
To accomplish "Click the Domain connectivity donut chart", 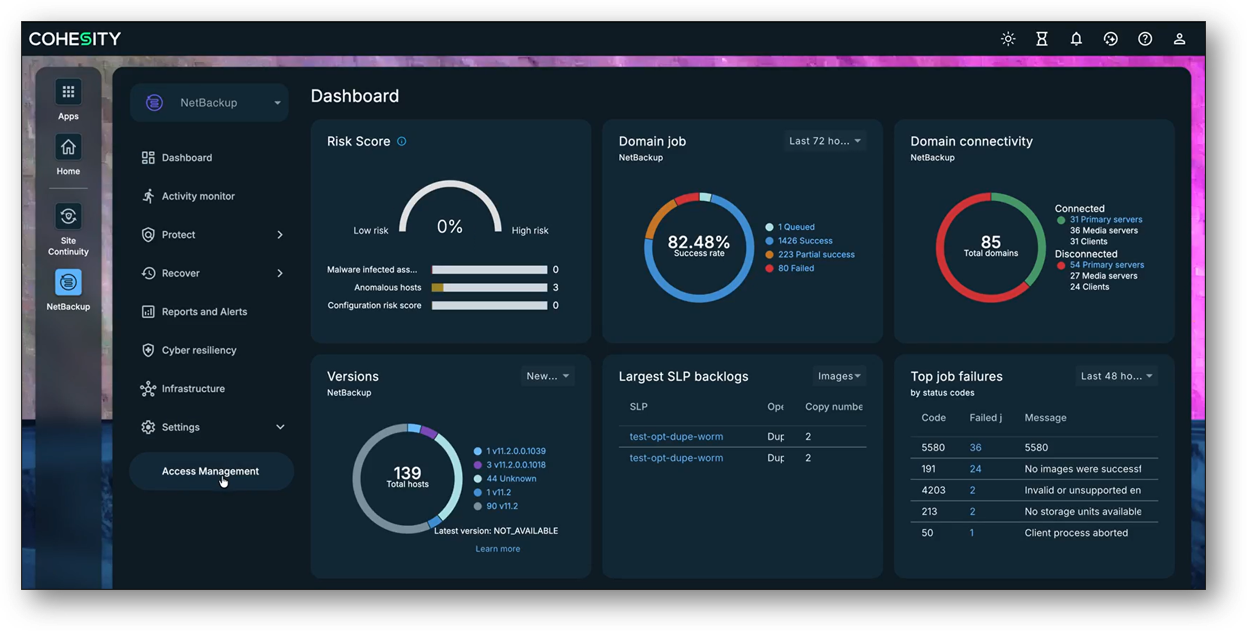I will (x=990, y=247).
